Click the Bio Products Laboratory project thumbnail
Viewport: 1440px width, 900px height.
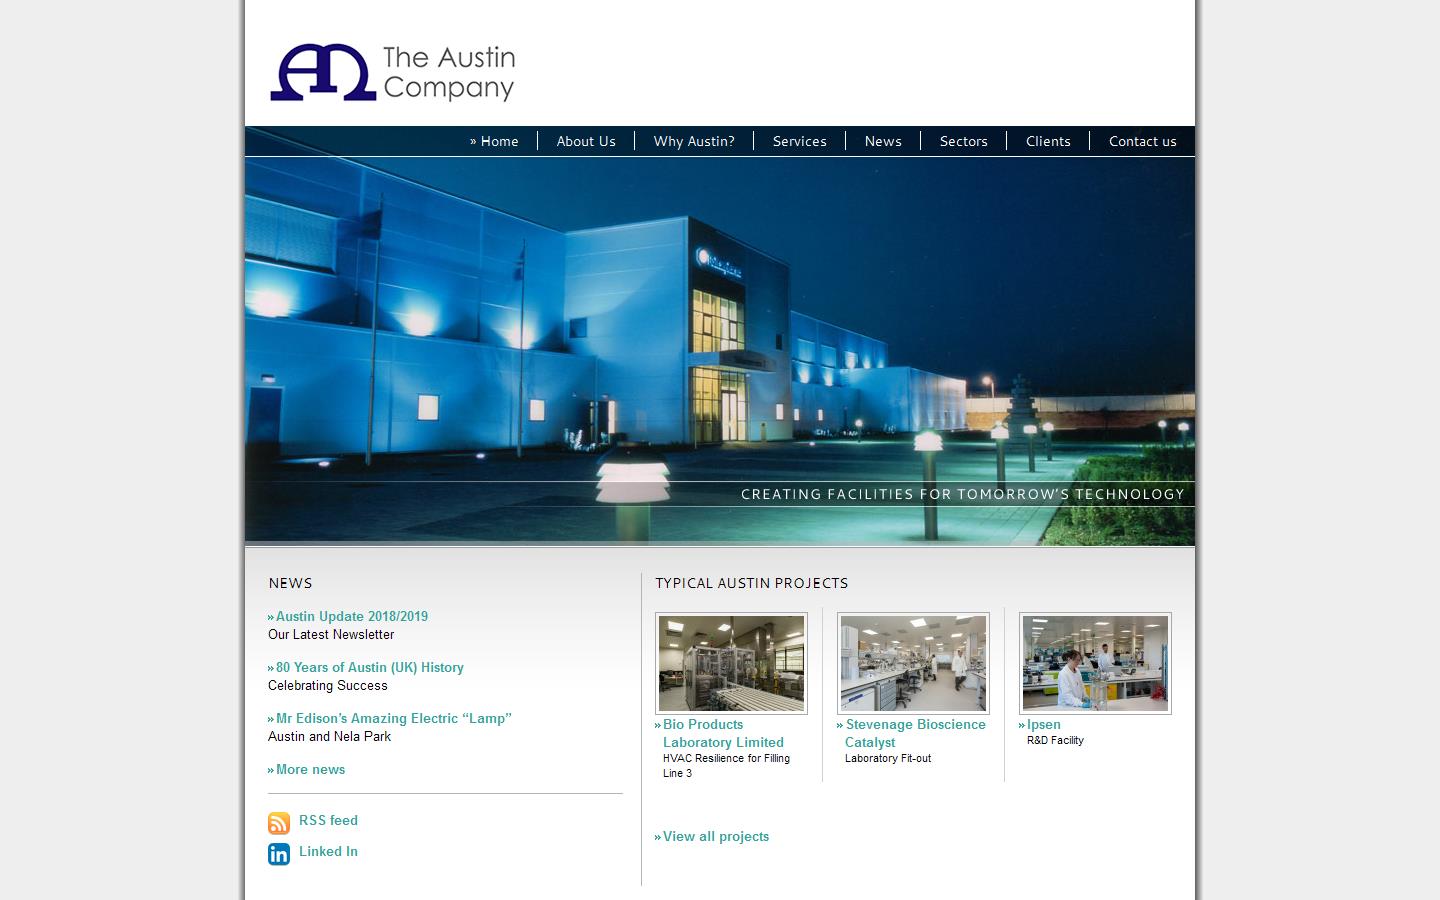click(731, 663)
